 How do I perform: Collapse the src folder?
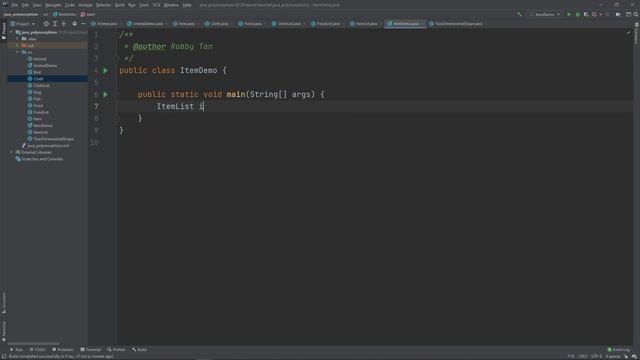pos(18,52)
